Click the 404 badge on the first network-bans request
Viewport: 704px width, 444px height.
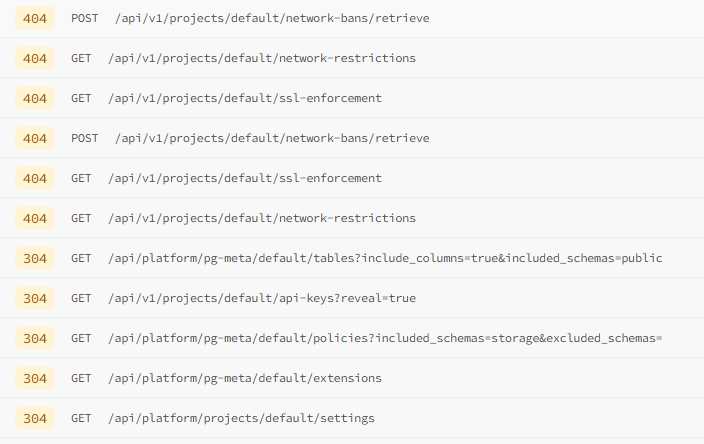(x=35, y=19)
